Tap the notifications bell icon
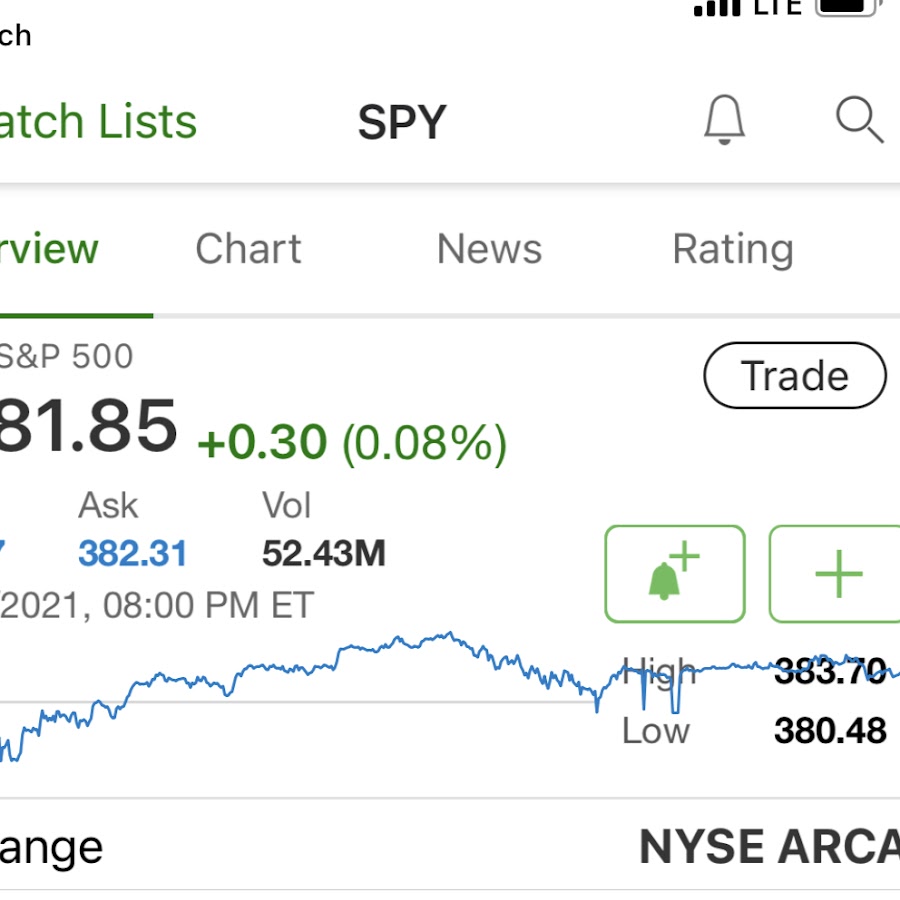Viewport: 900px width, 900px height. (724, 119)
